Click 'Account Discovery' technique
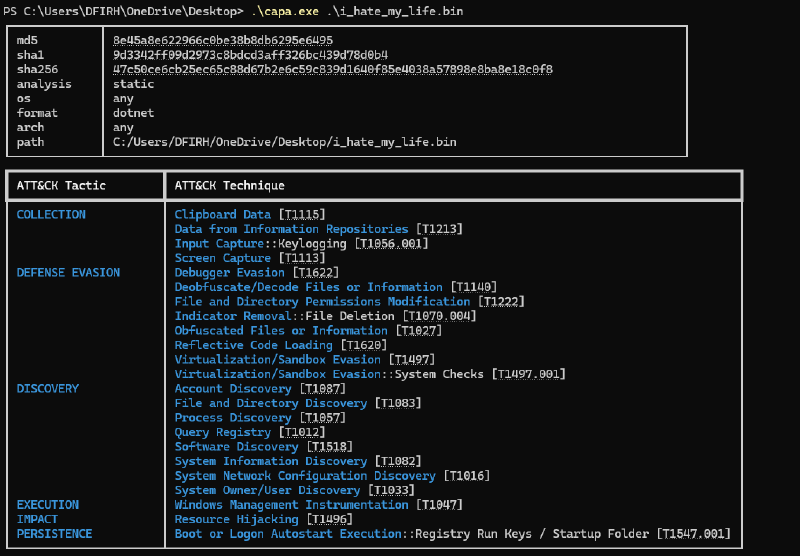The height and width of the screenshot is (556, 800). click(x=233, y=389)
